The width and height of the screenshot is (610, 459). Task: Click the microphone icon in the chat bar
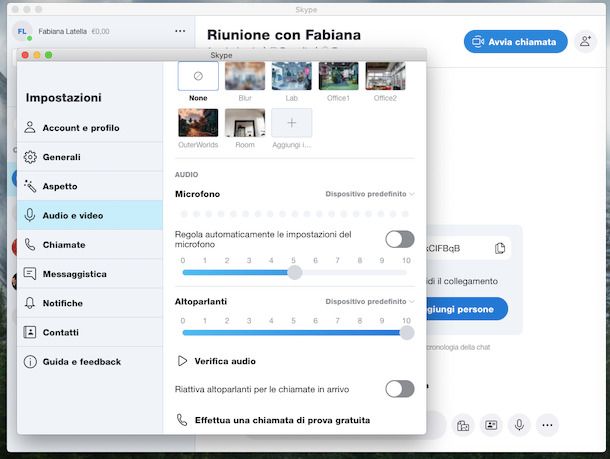[519, 425]
